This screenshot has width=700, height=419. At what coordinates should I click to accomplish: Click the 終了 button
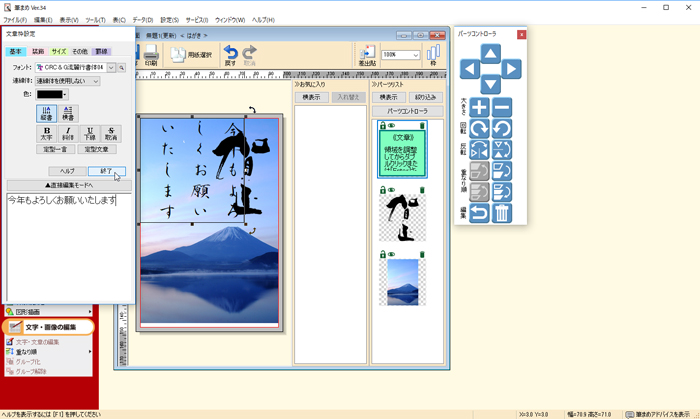(106, 171)
